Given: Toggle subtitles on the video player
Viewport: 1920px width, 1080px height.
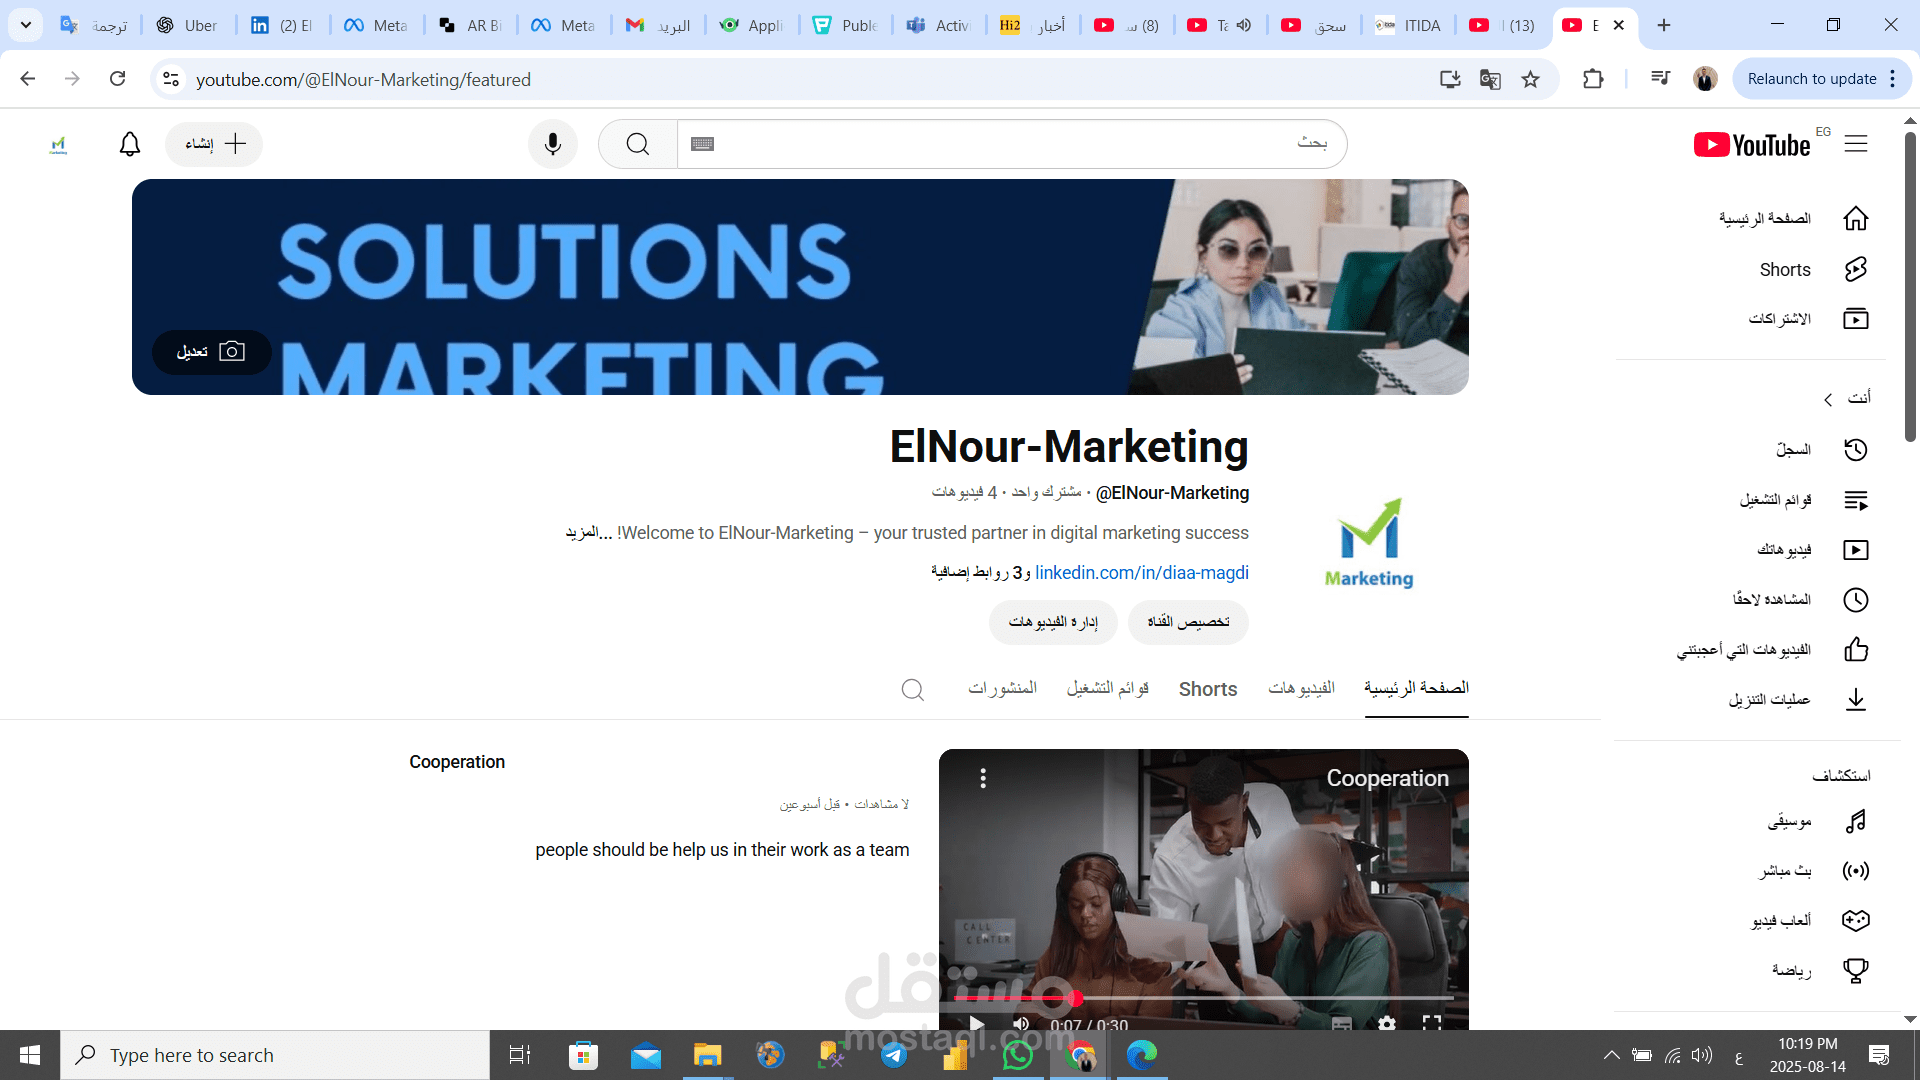Looking at the screenshot, I should point(1342,1023).
